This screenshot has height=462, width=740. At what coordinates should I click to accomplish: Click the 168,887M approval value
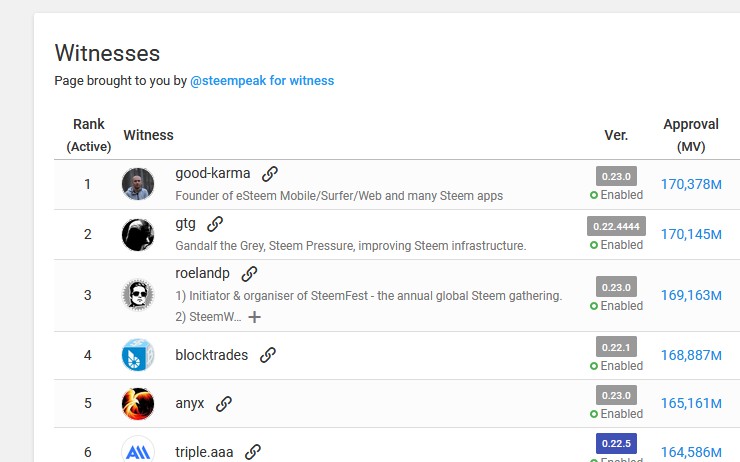[691, 355]
